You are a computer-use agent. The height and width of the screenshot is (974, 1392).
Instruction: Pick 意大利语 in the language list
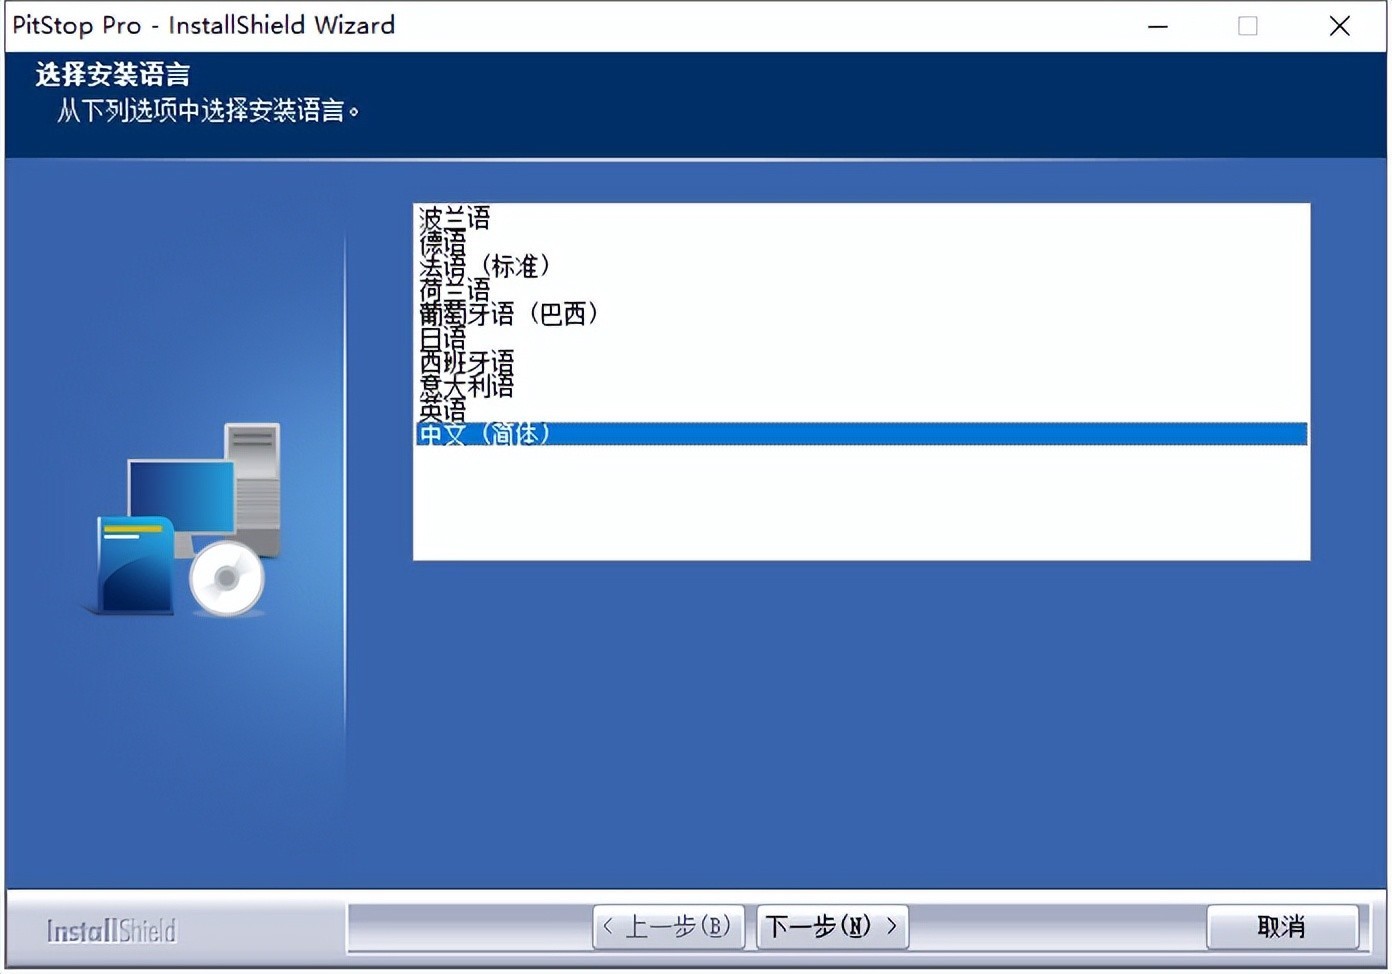[x=861, y=385]
